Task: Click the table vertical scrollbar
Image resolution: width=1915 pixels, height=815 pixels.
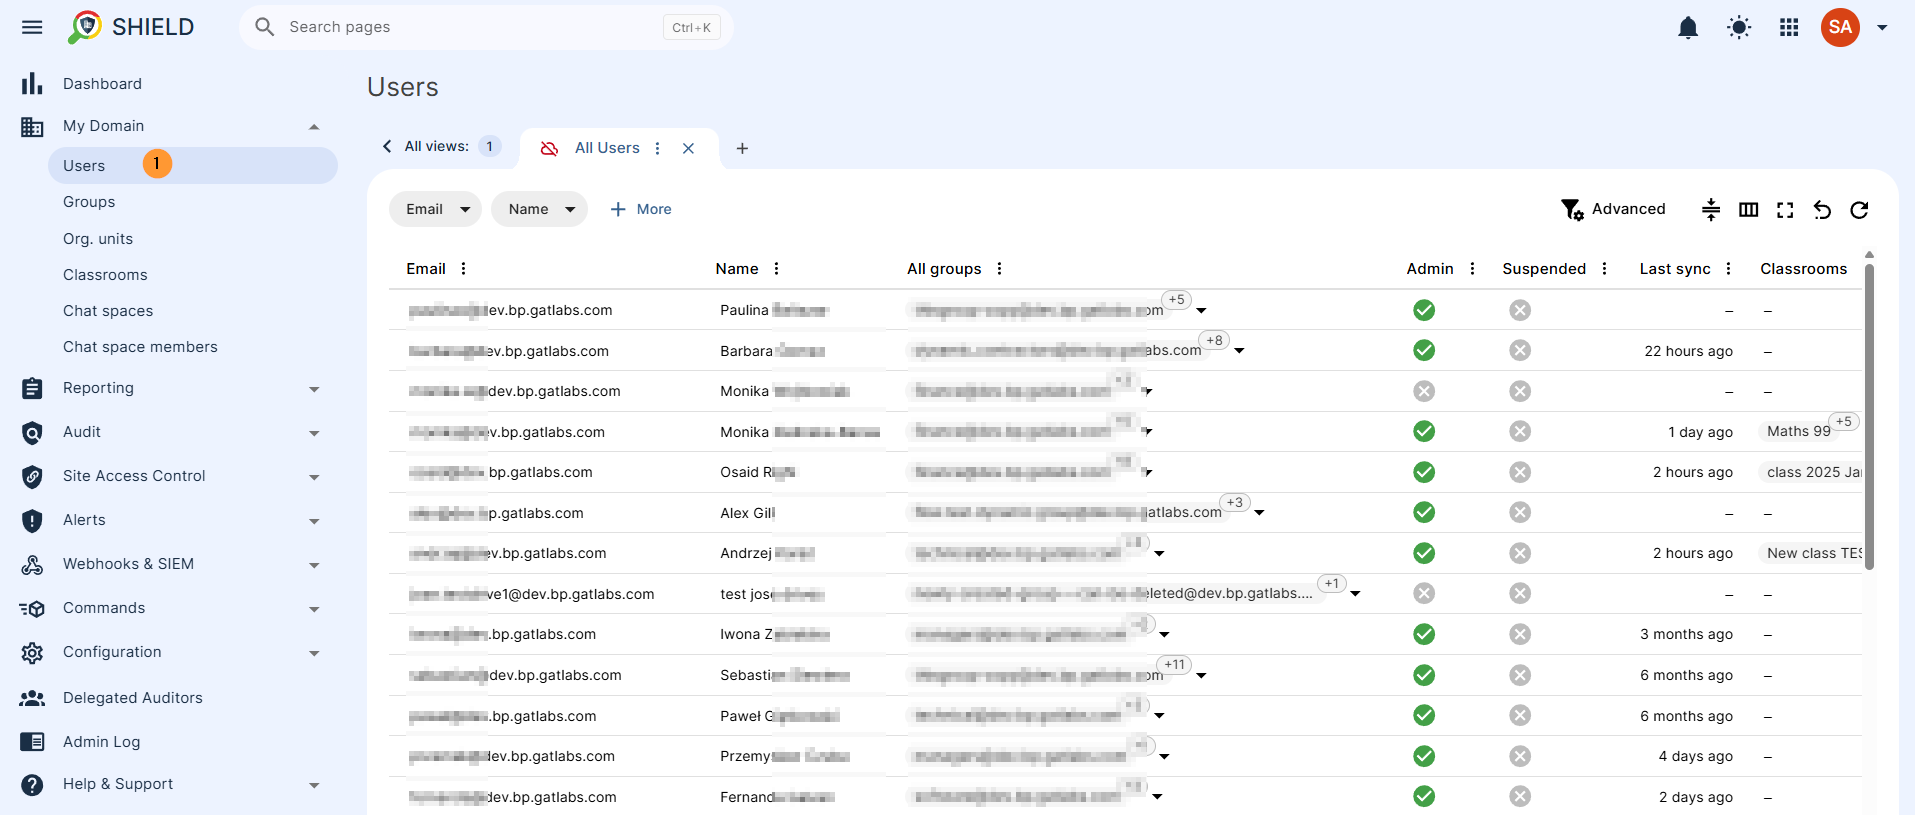Action: [x=1869, y=415]
